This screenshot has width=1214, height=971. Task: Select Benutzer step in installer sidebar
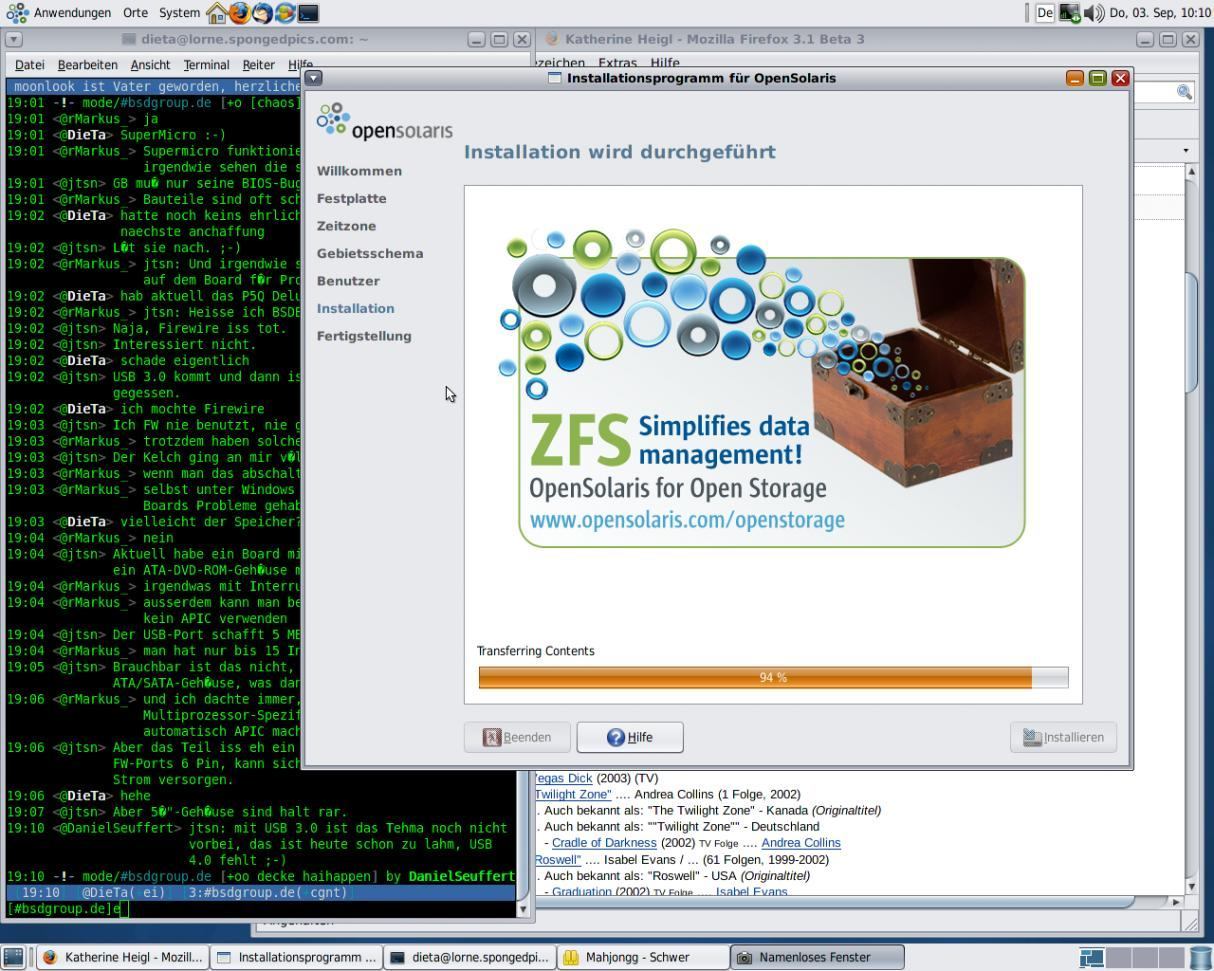pos(348,281)
